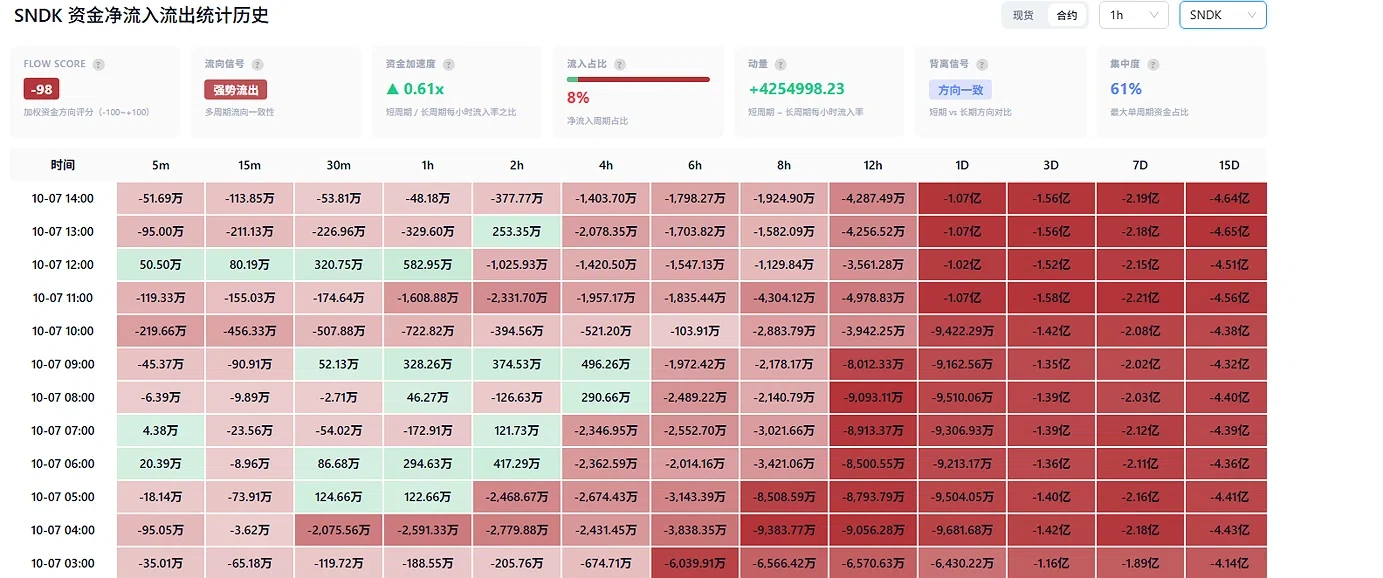Click the help icon beside 动量
Screen dimensions: 1383x578
tap(781, 64)
